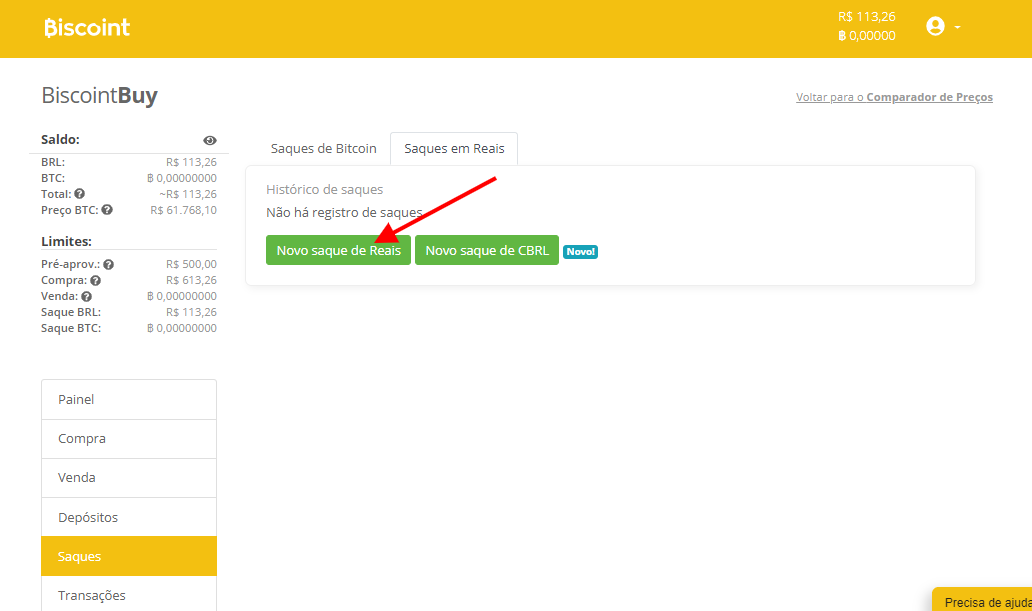This screenshot has width=1032, height=611.
Task: Open Compra in the sidebar menu
Action: pyautogui.click(x=129, y=438)
